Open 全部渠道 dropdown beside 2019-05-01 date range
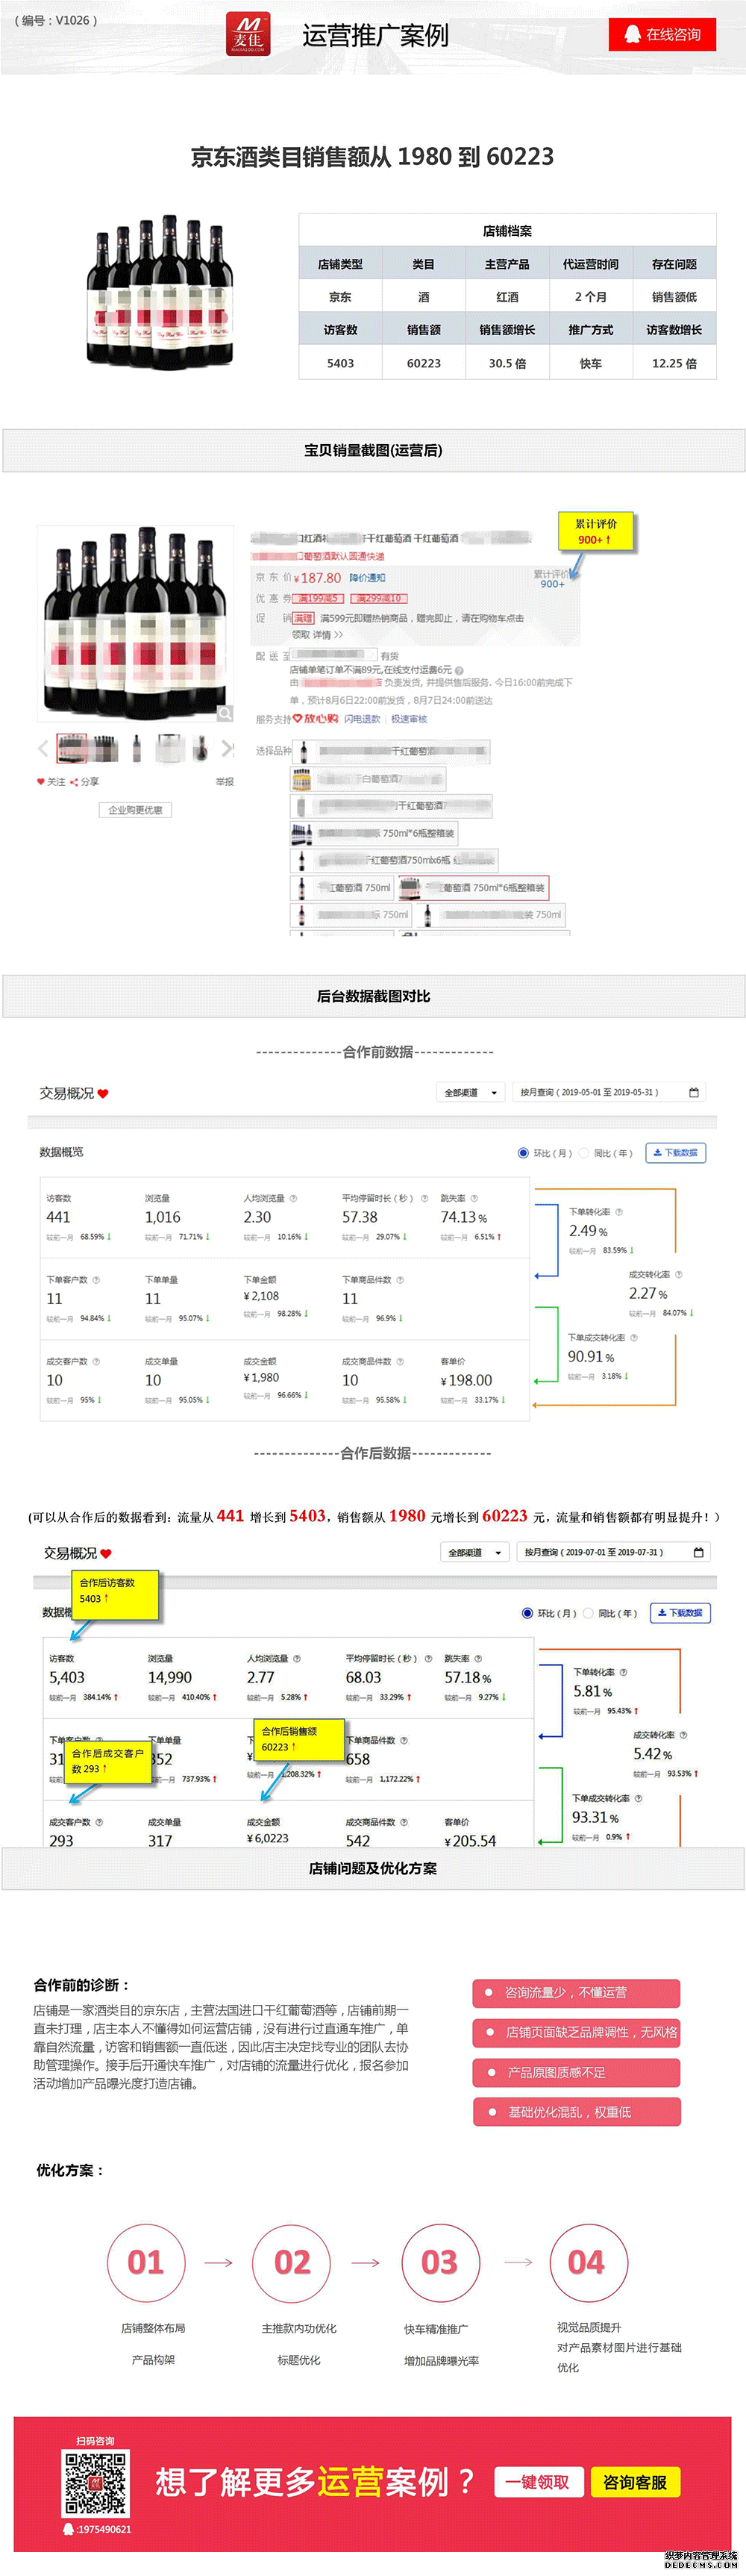The width and height of the screenshot is (746, 2576). [x=470, y=1093]
